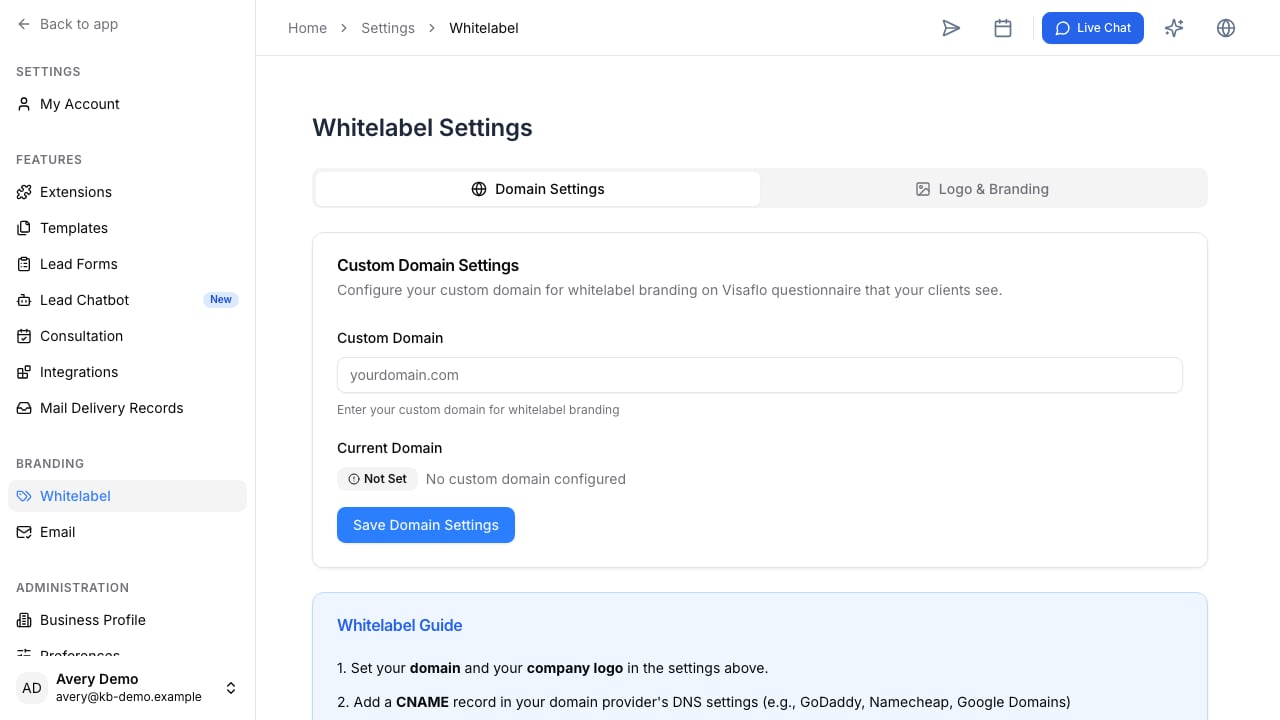This screenshot has height=720, width=1280.
Task: Click the Mail Delivery Records inbox icon
Action: pos(24,408)
